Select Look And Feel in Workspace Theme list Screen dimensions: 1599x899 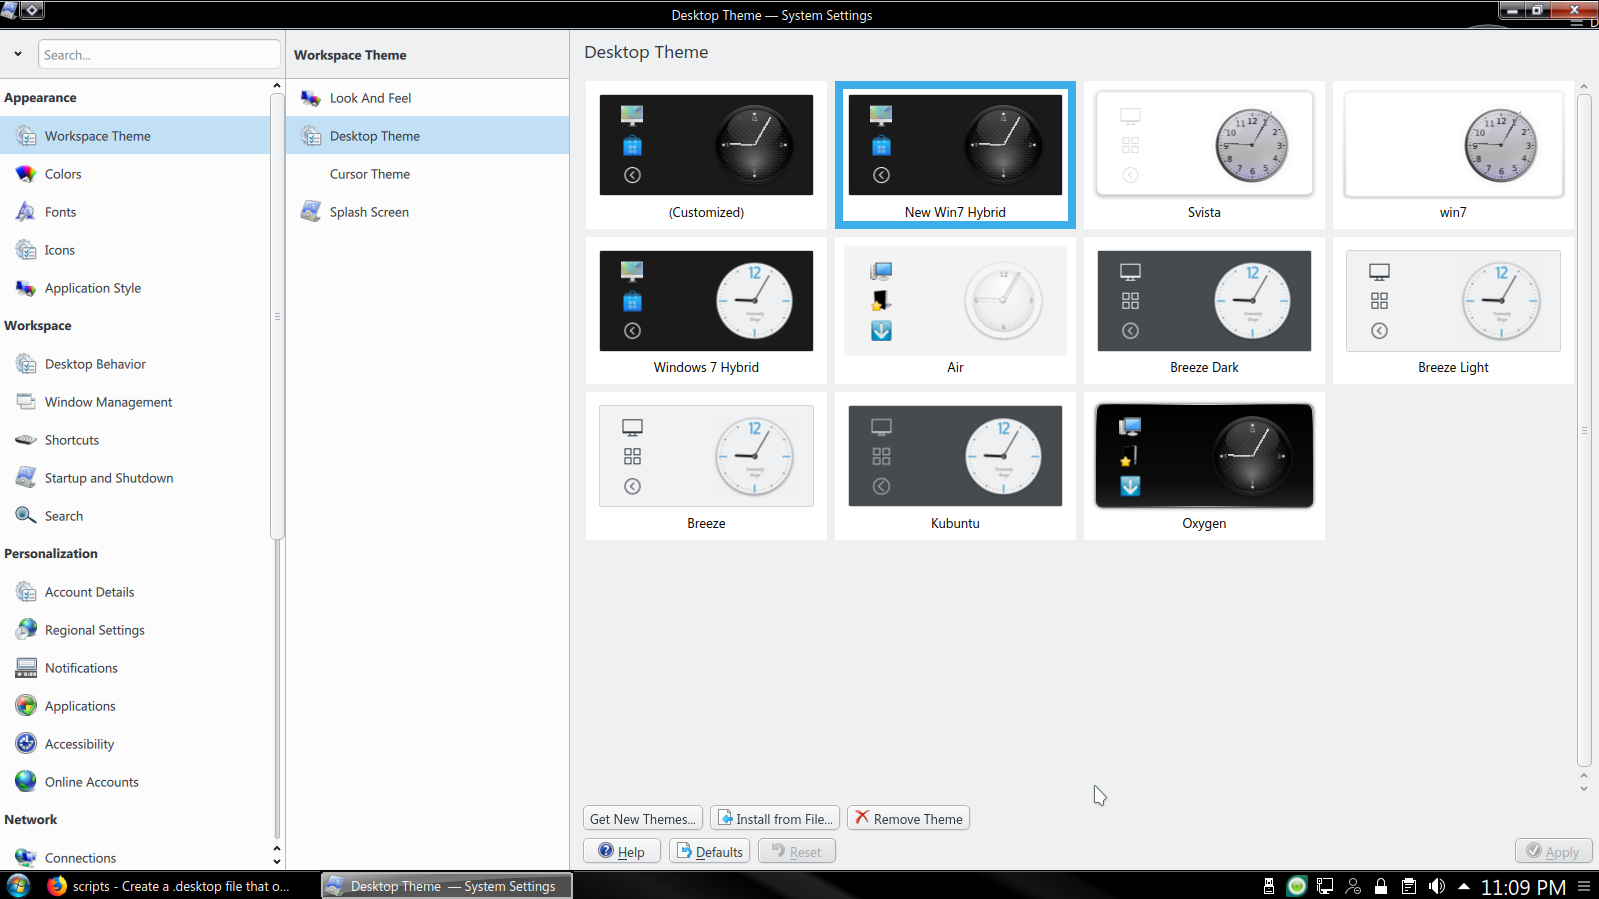point(370,98)
